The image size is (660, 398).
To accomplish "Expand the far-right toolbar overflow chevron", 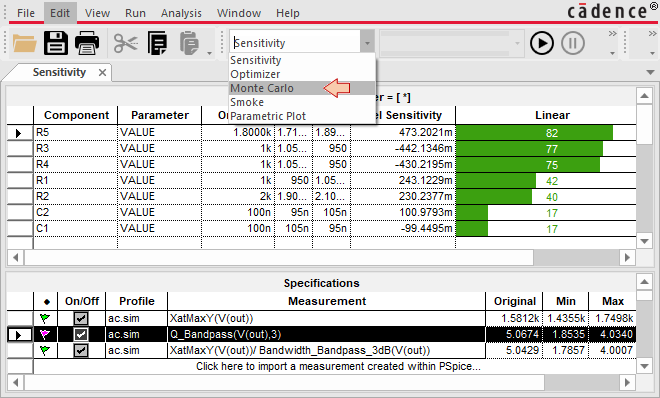I will [x=652, y=34].
